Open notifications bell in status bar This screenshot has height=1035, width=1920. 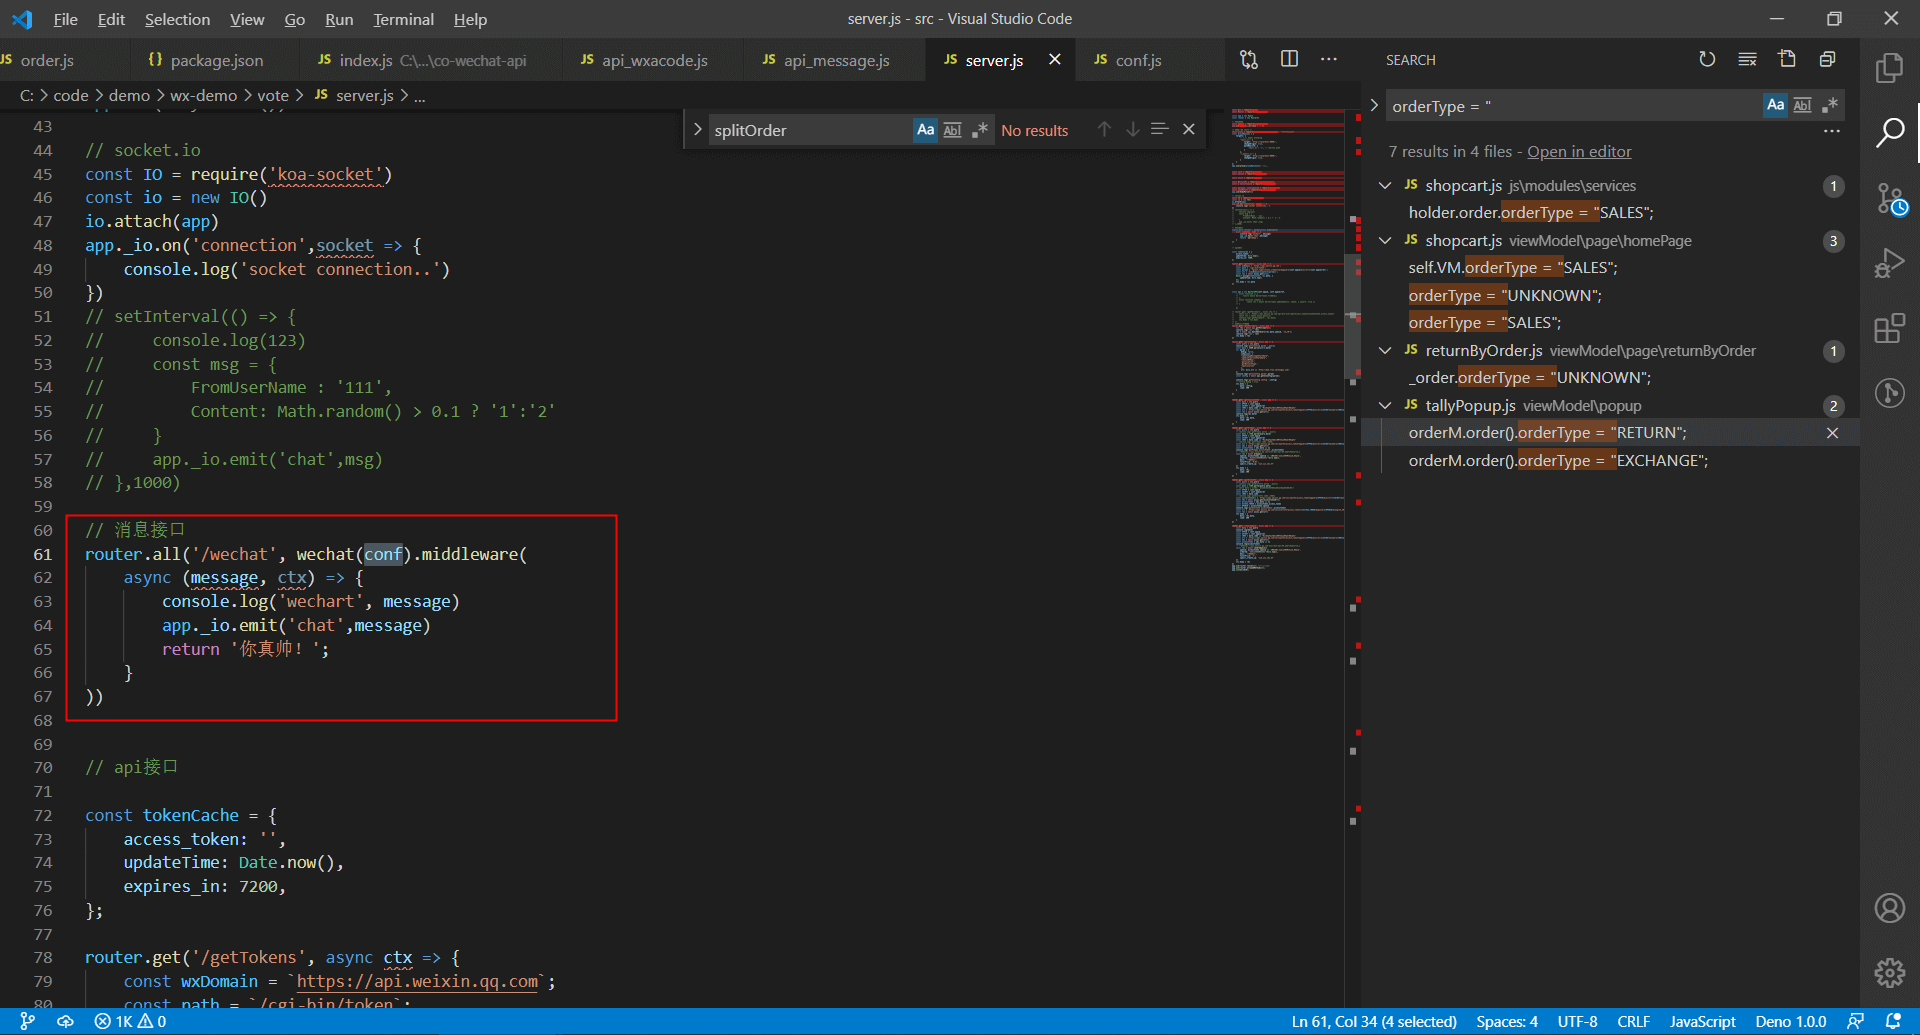click(x=1892, y=1022)
